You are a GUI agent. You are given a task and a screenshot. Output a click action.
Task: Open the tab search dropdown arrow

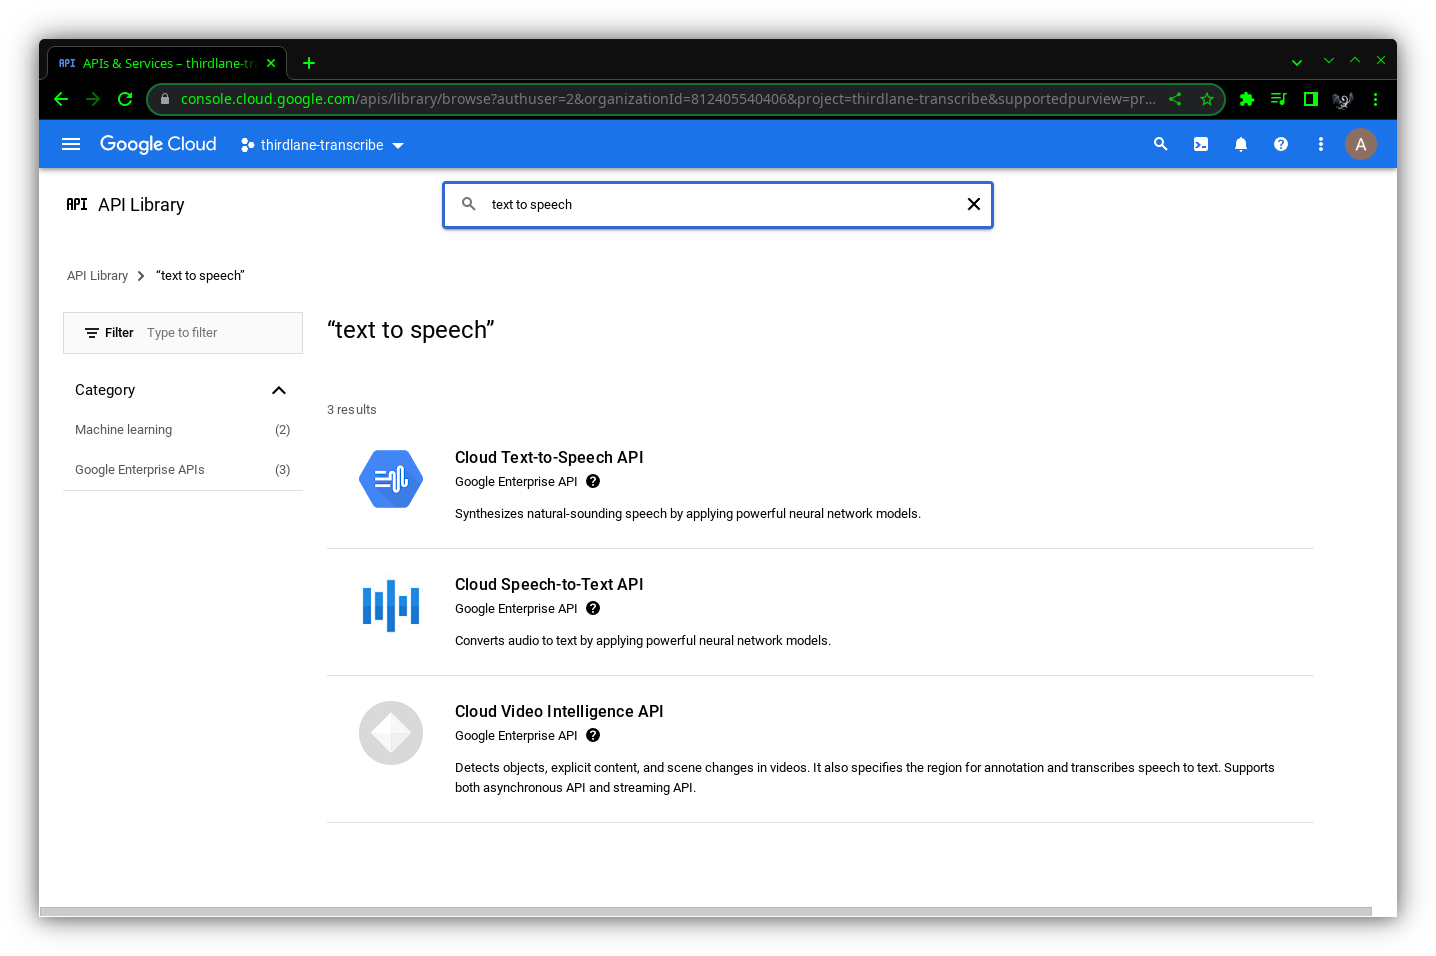tap(1297, 62)
